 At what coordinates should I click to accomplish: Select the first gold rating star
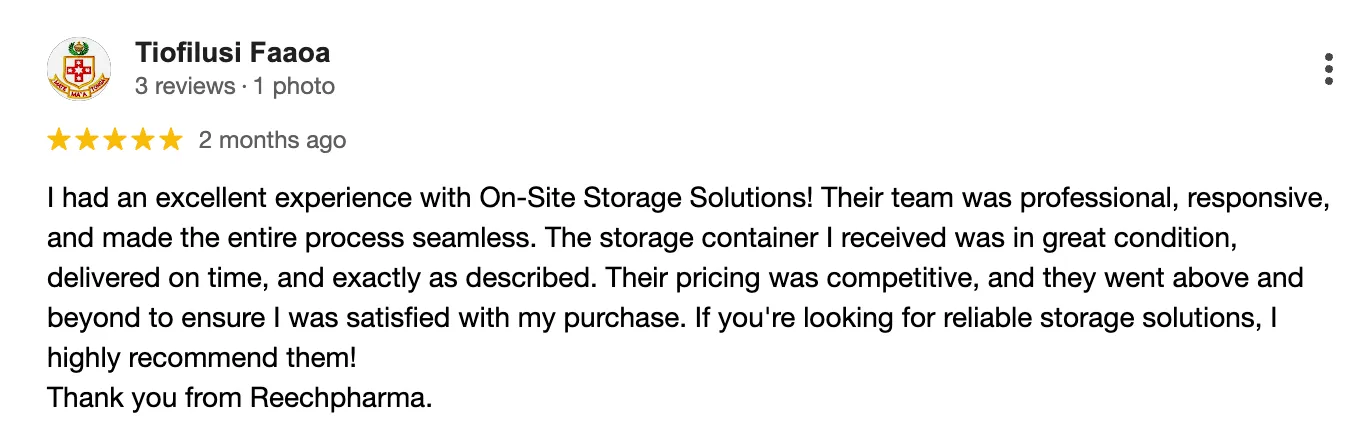(59, 140)
